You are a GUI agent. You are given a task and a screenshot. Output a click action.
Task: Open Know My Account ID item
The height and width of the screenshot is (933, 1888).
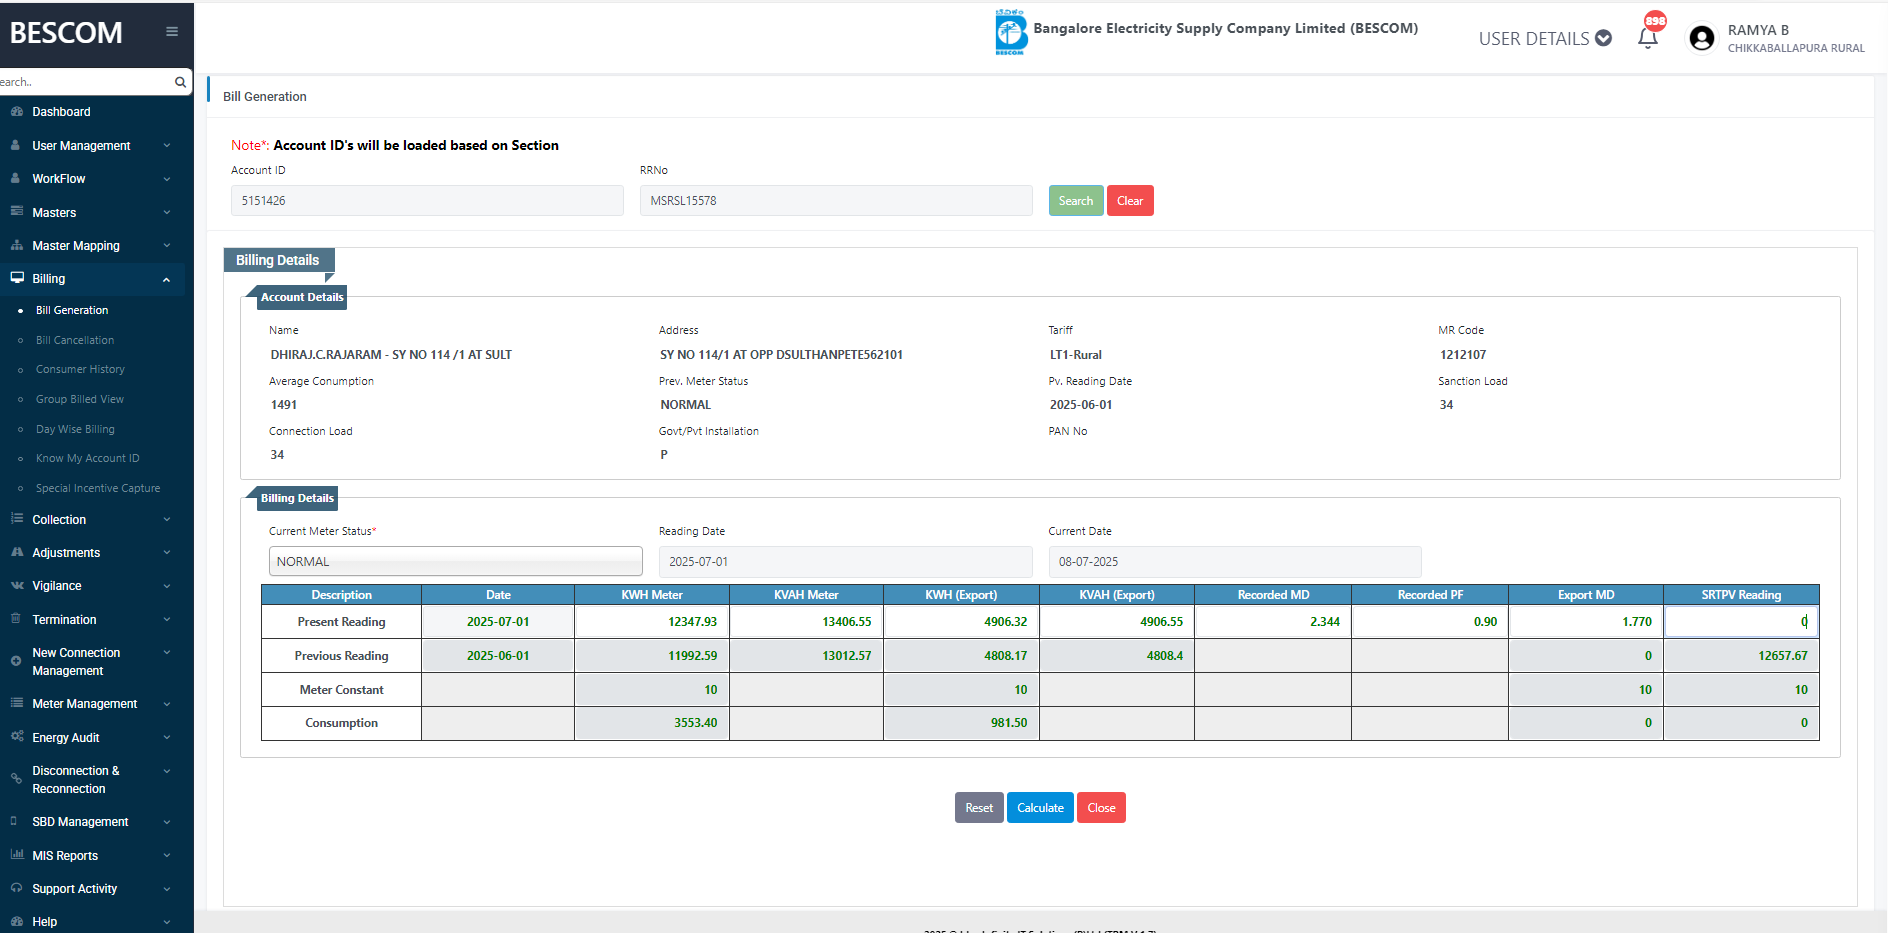click(x=88, y=458)
